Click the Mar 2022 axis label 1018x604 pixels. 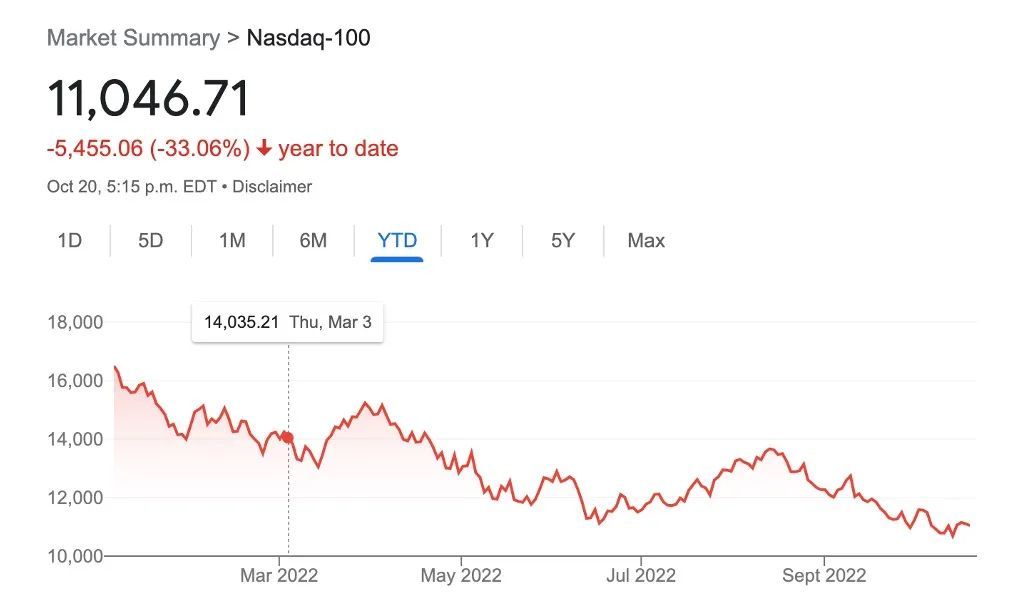(x=279, y=576)
